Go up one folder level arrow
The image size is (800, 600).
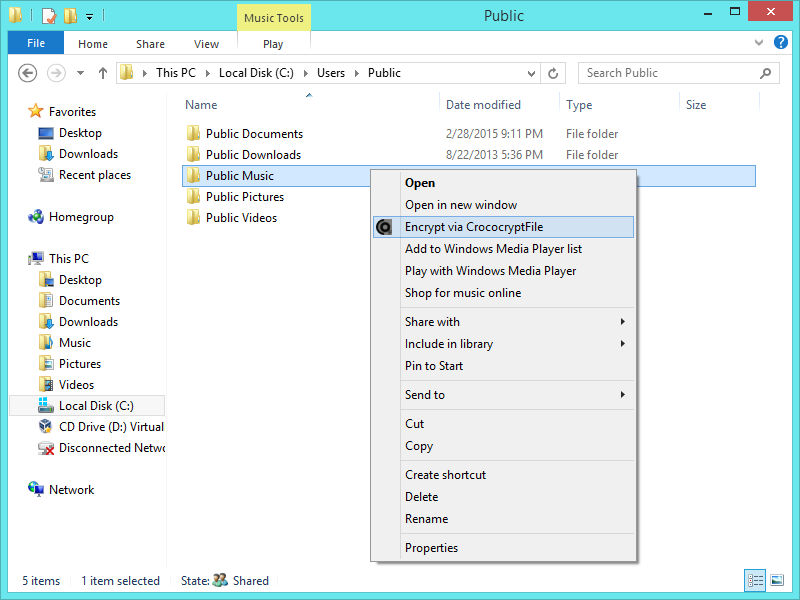coord(103,73)
